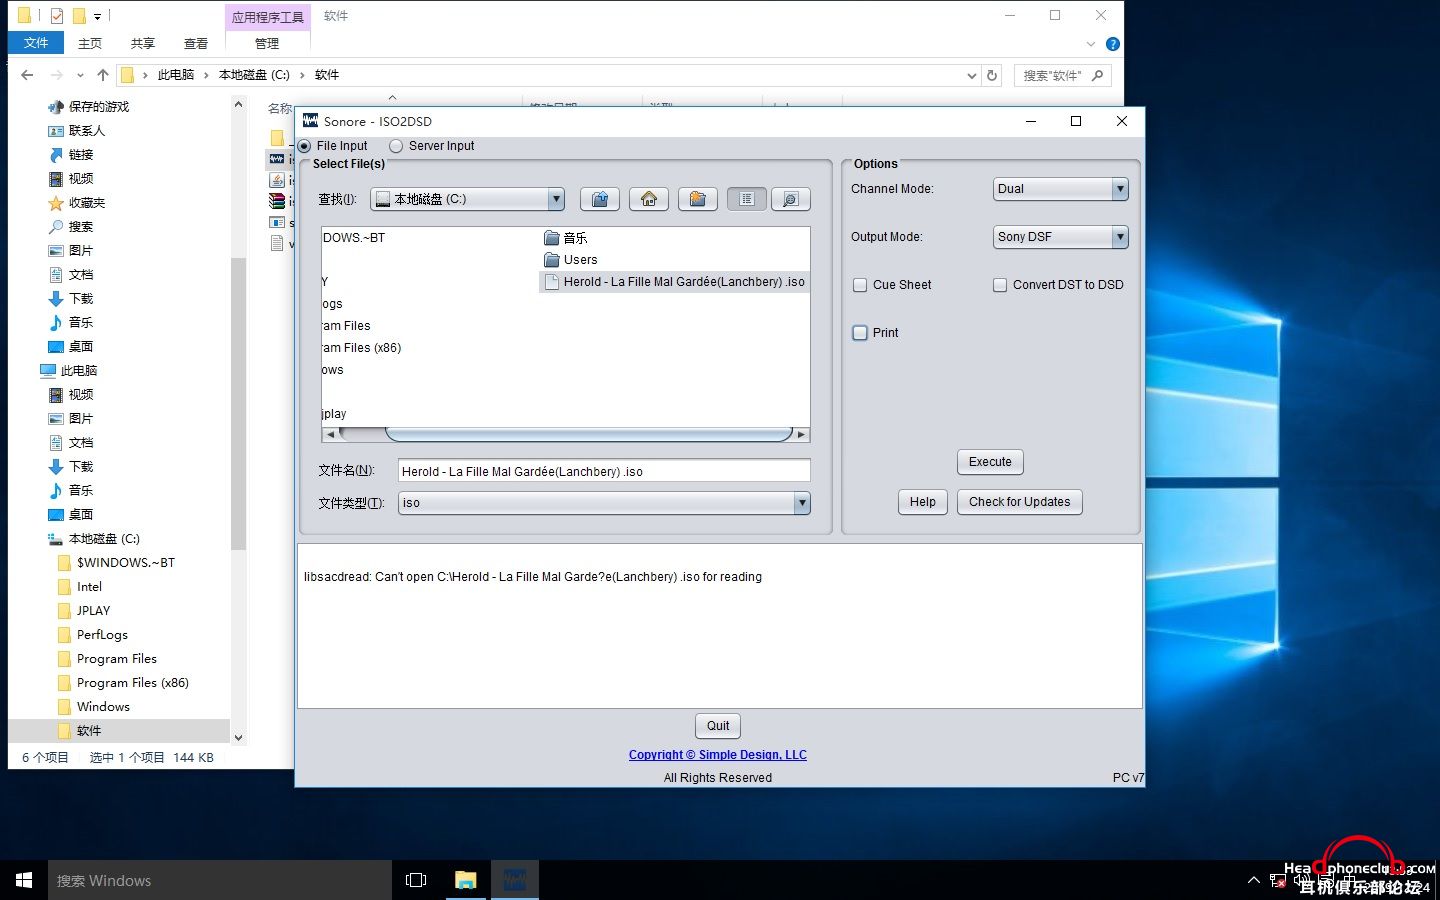Go up one folder in Explorer
This screenshot has width=1440, height=900.
[102, 75]
